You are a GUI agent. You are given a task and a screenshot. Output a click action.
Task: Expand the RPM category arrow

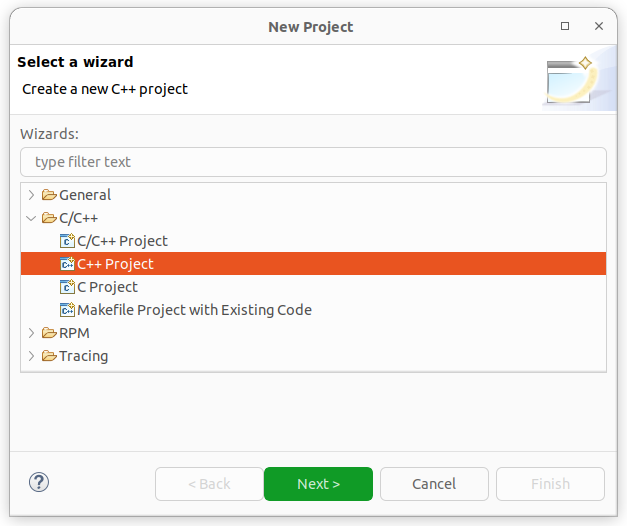pos(32,333)
